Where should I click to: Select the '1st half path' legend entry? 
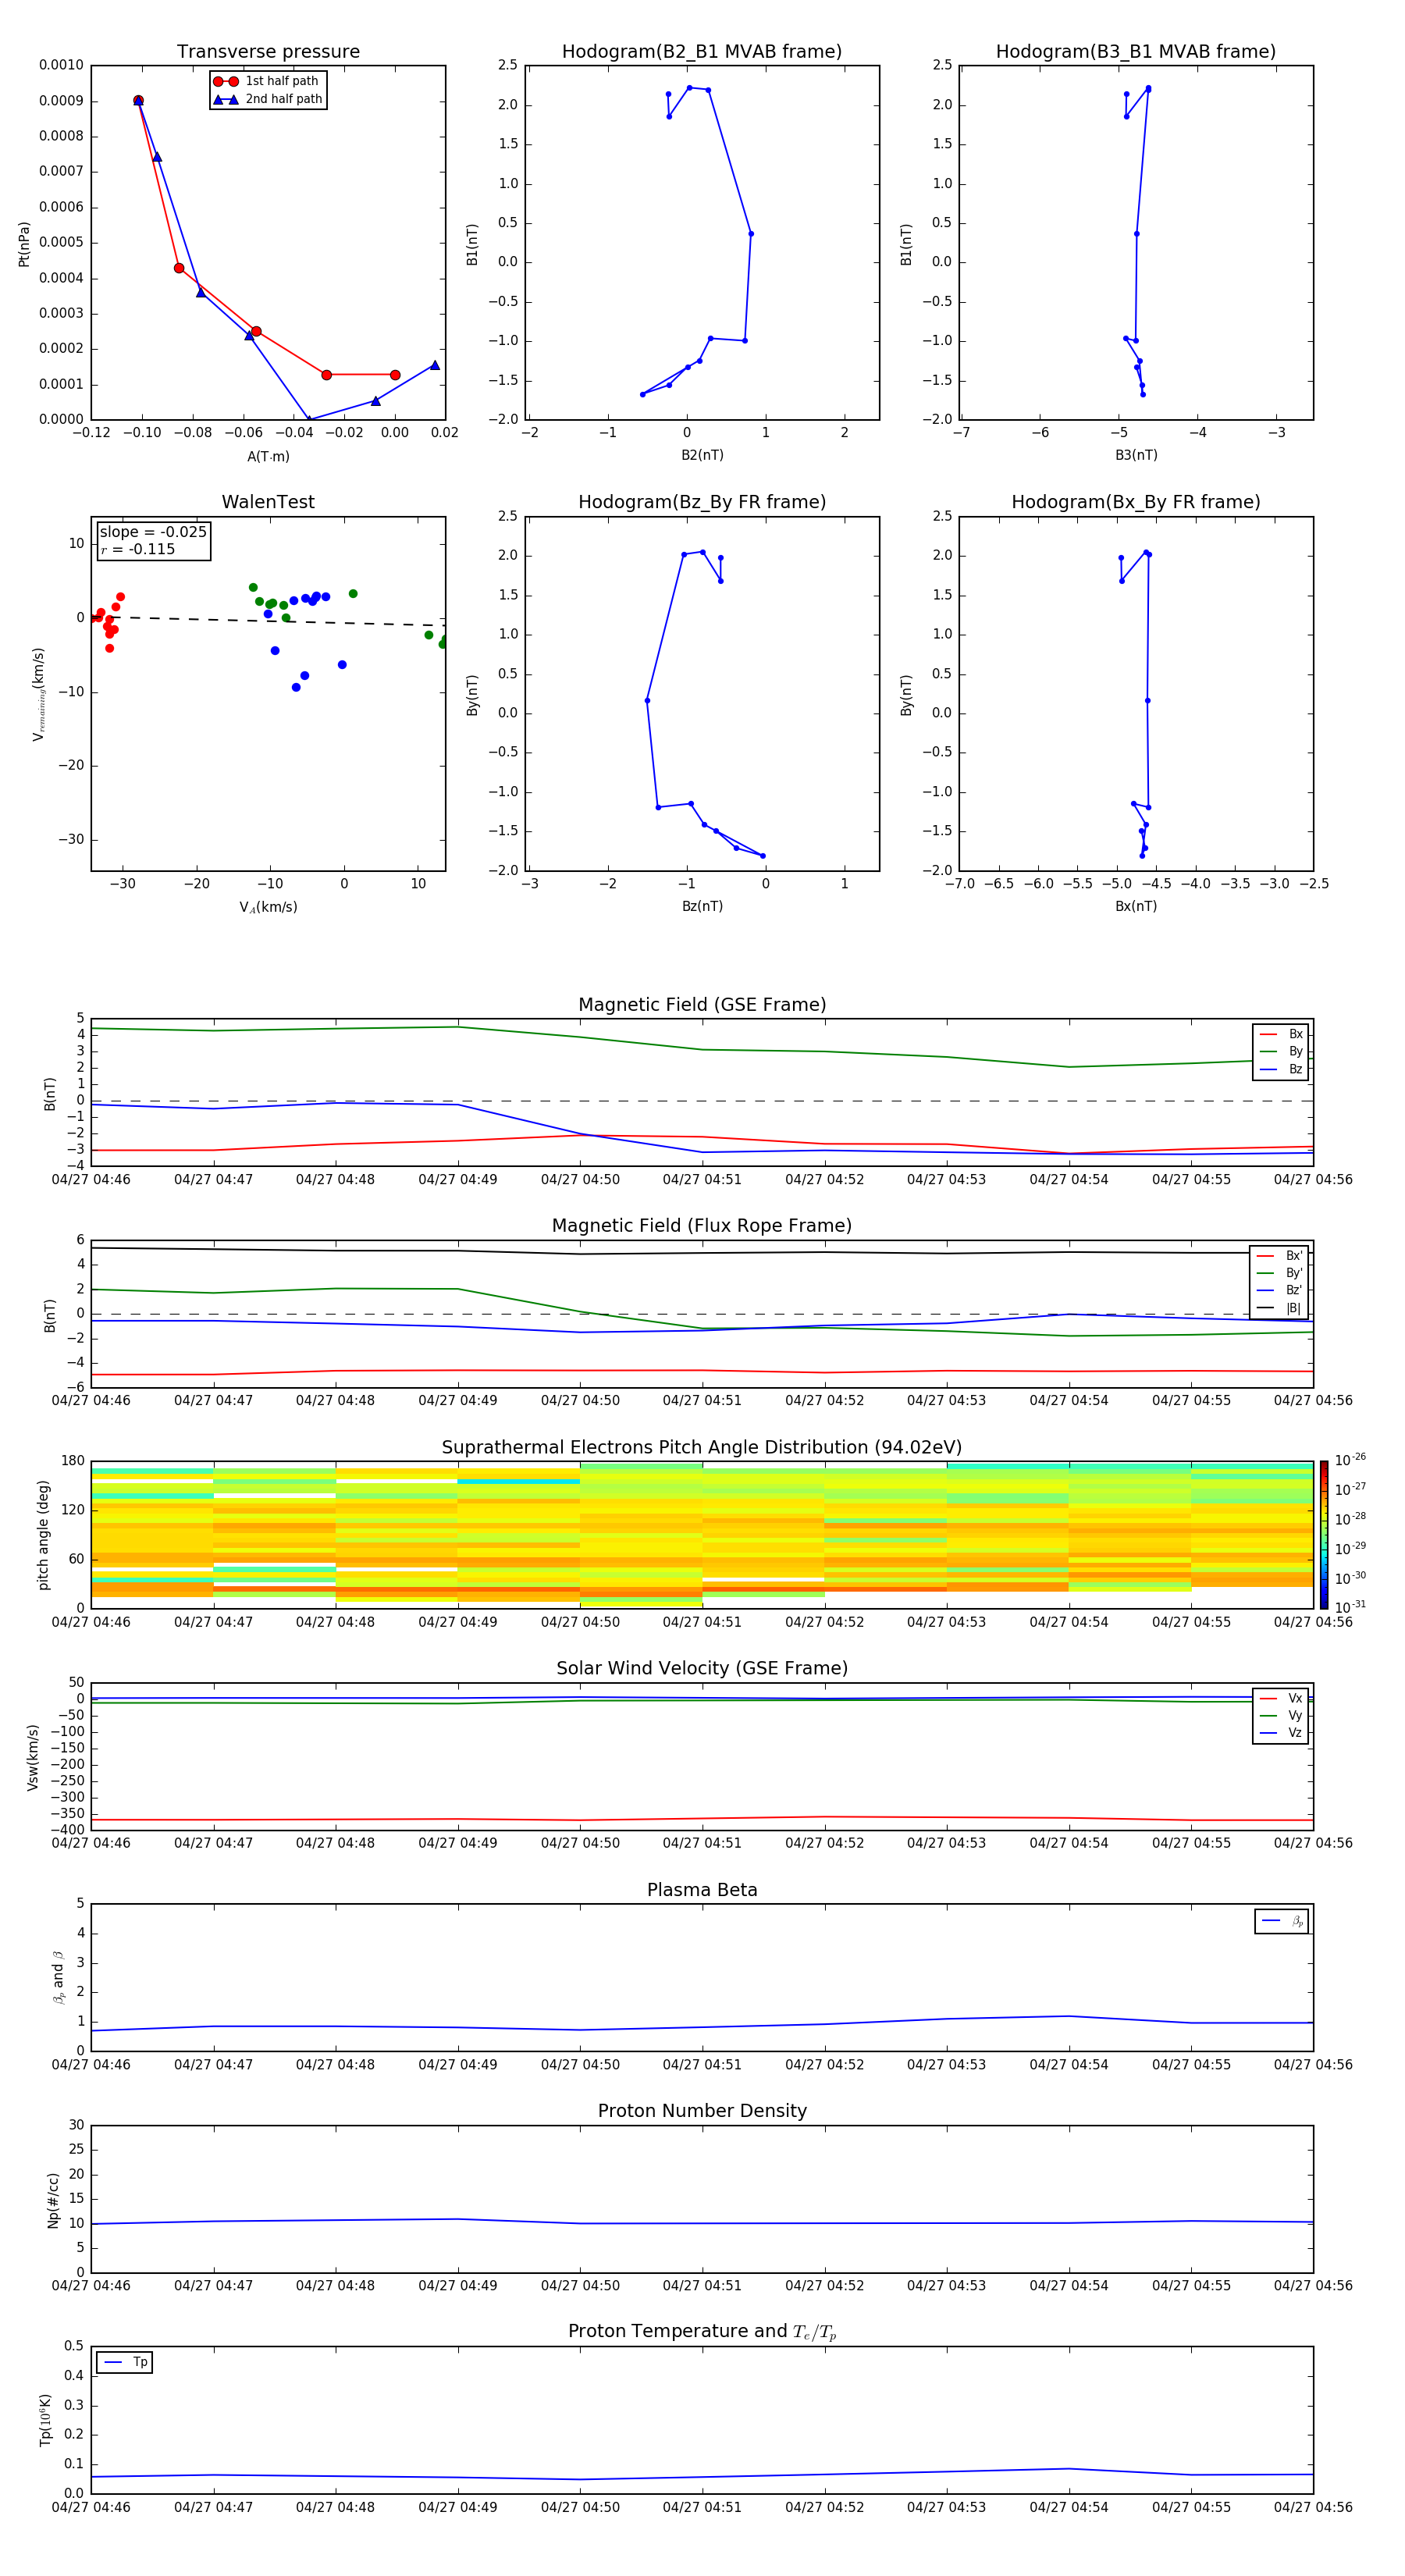click(267, 81)
